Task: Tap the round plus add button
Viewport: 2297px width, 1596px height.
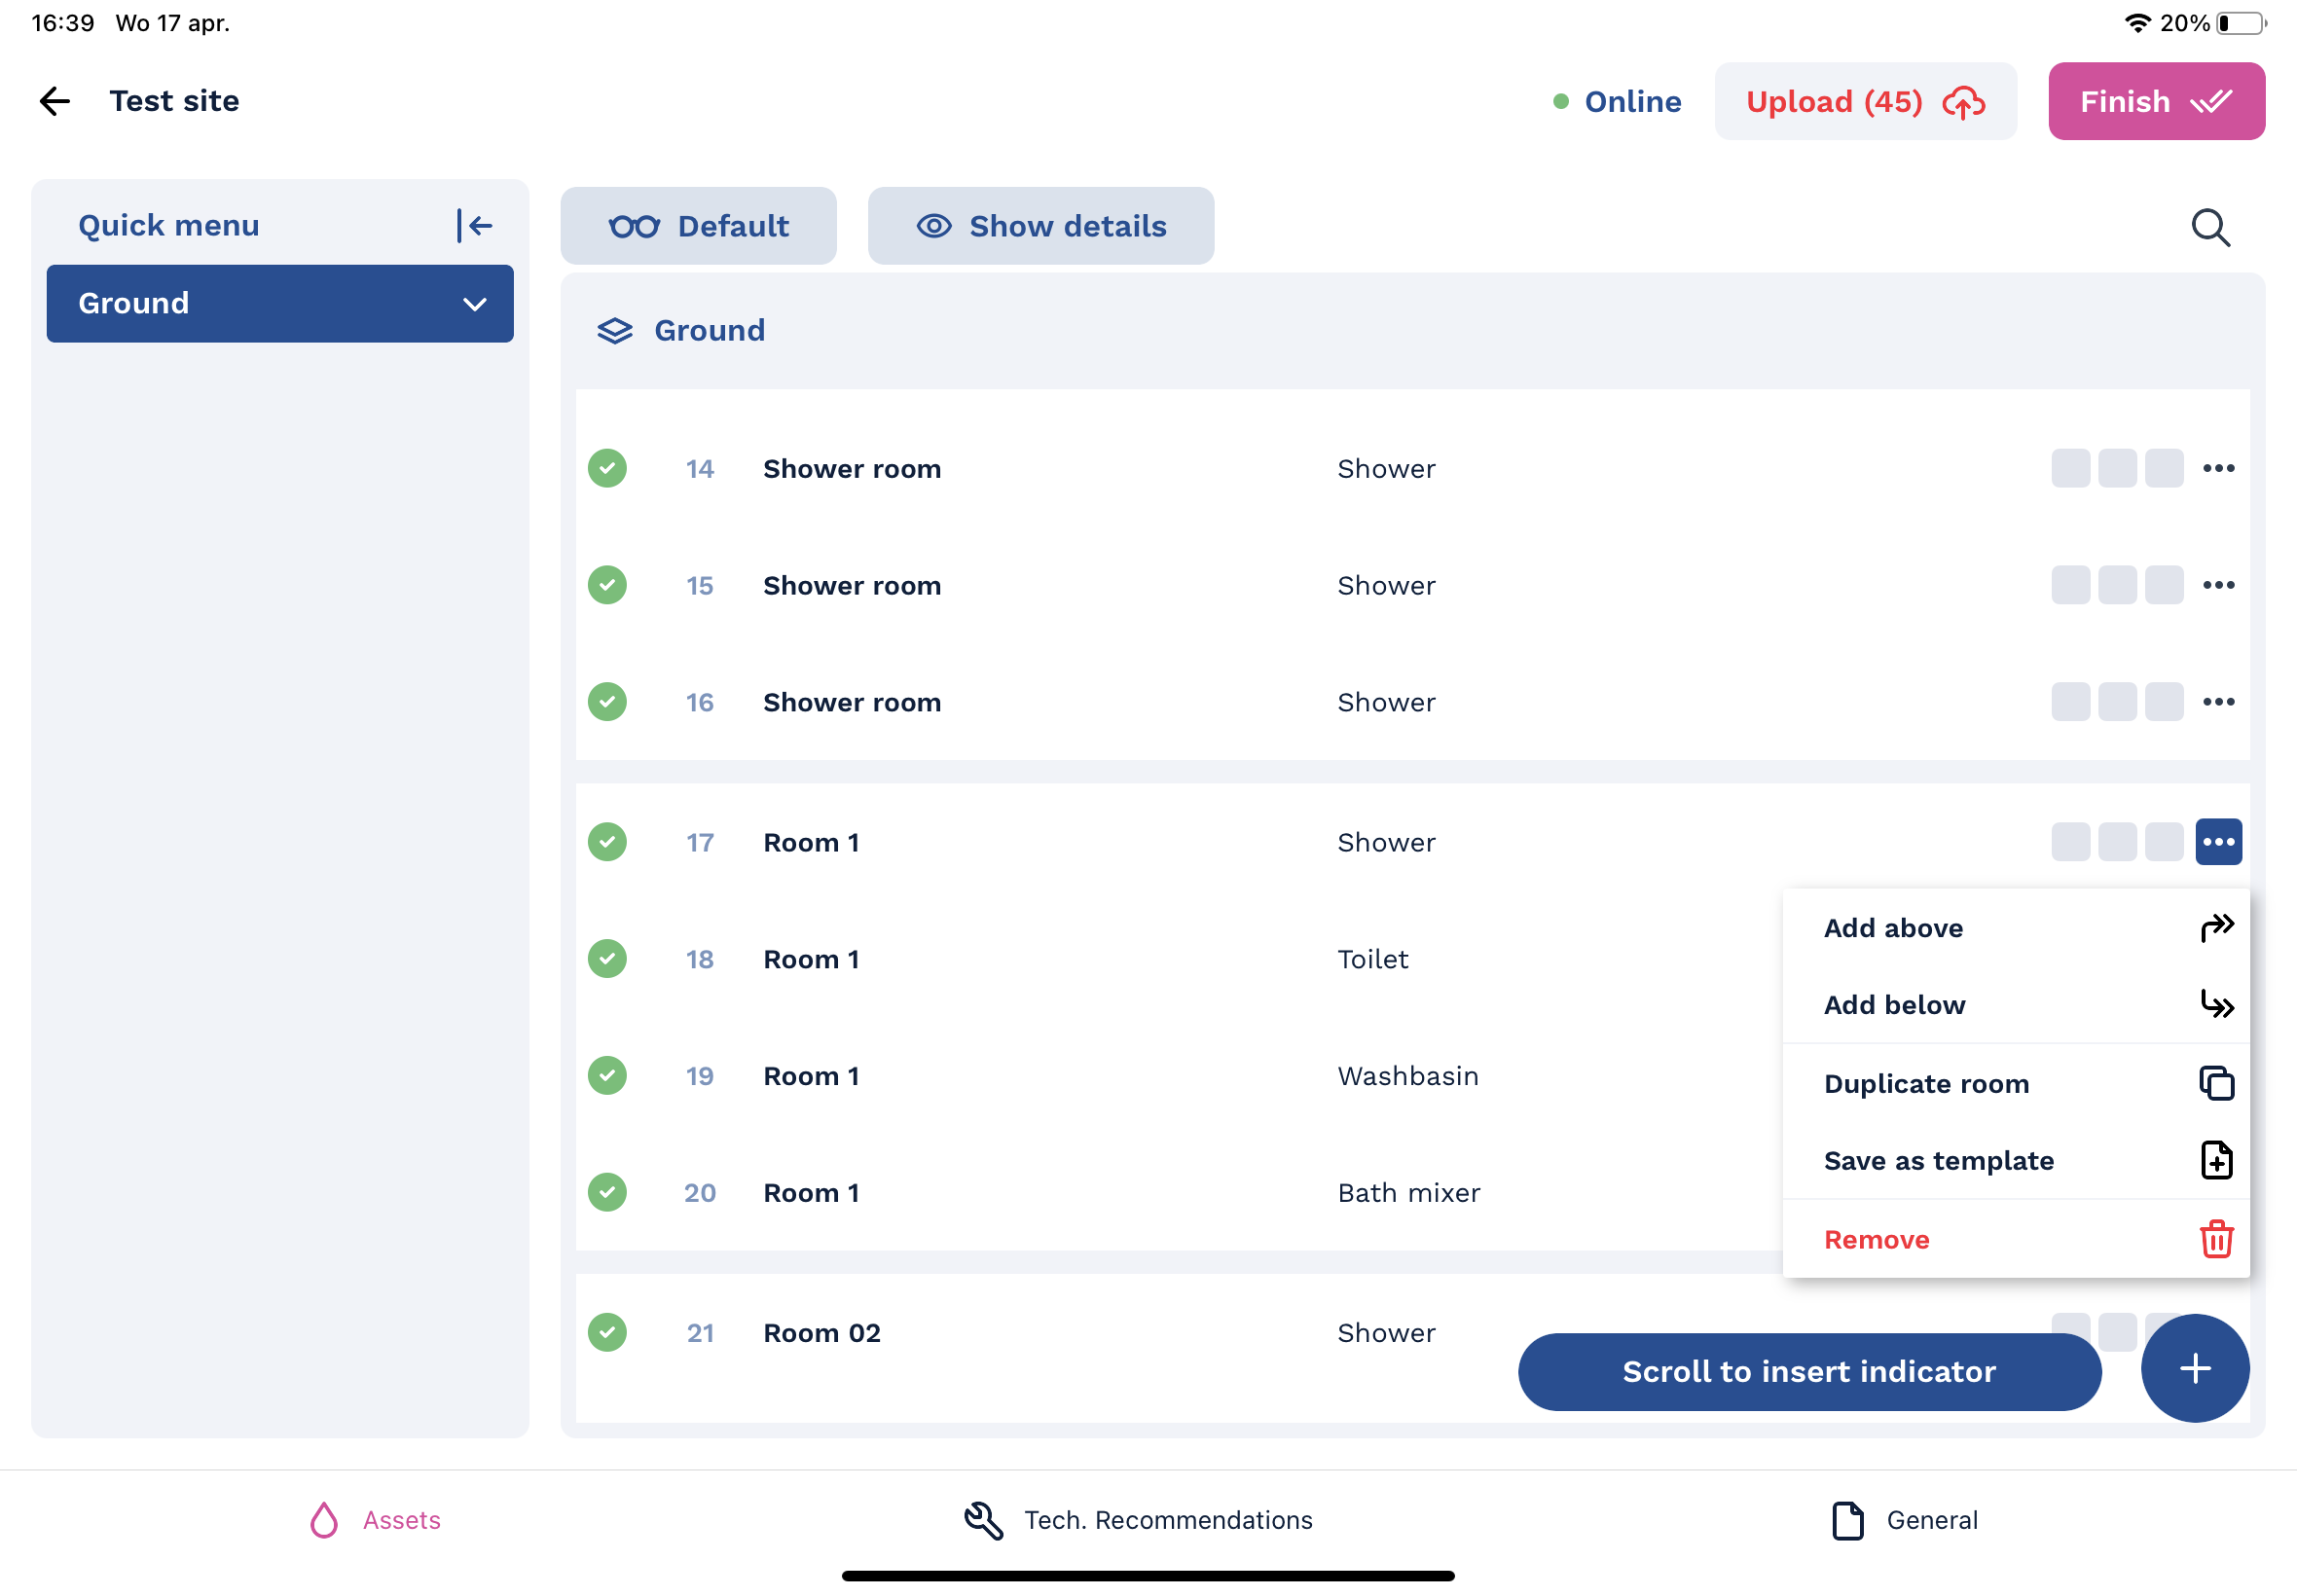Action: click(x=2194, y=1368)
